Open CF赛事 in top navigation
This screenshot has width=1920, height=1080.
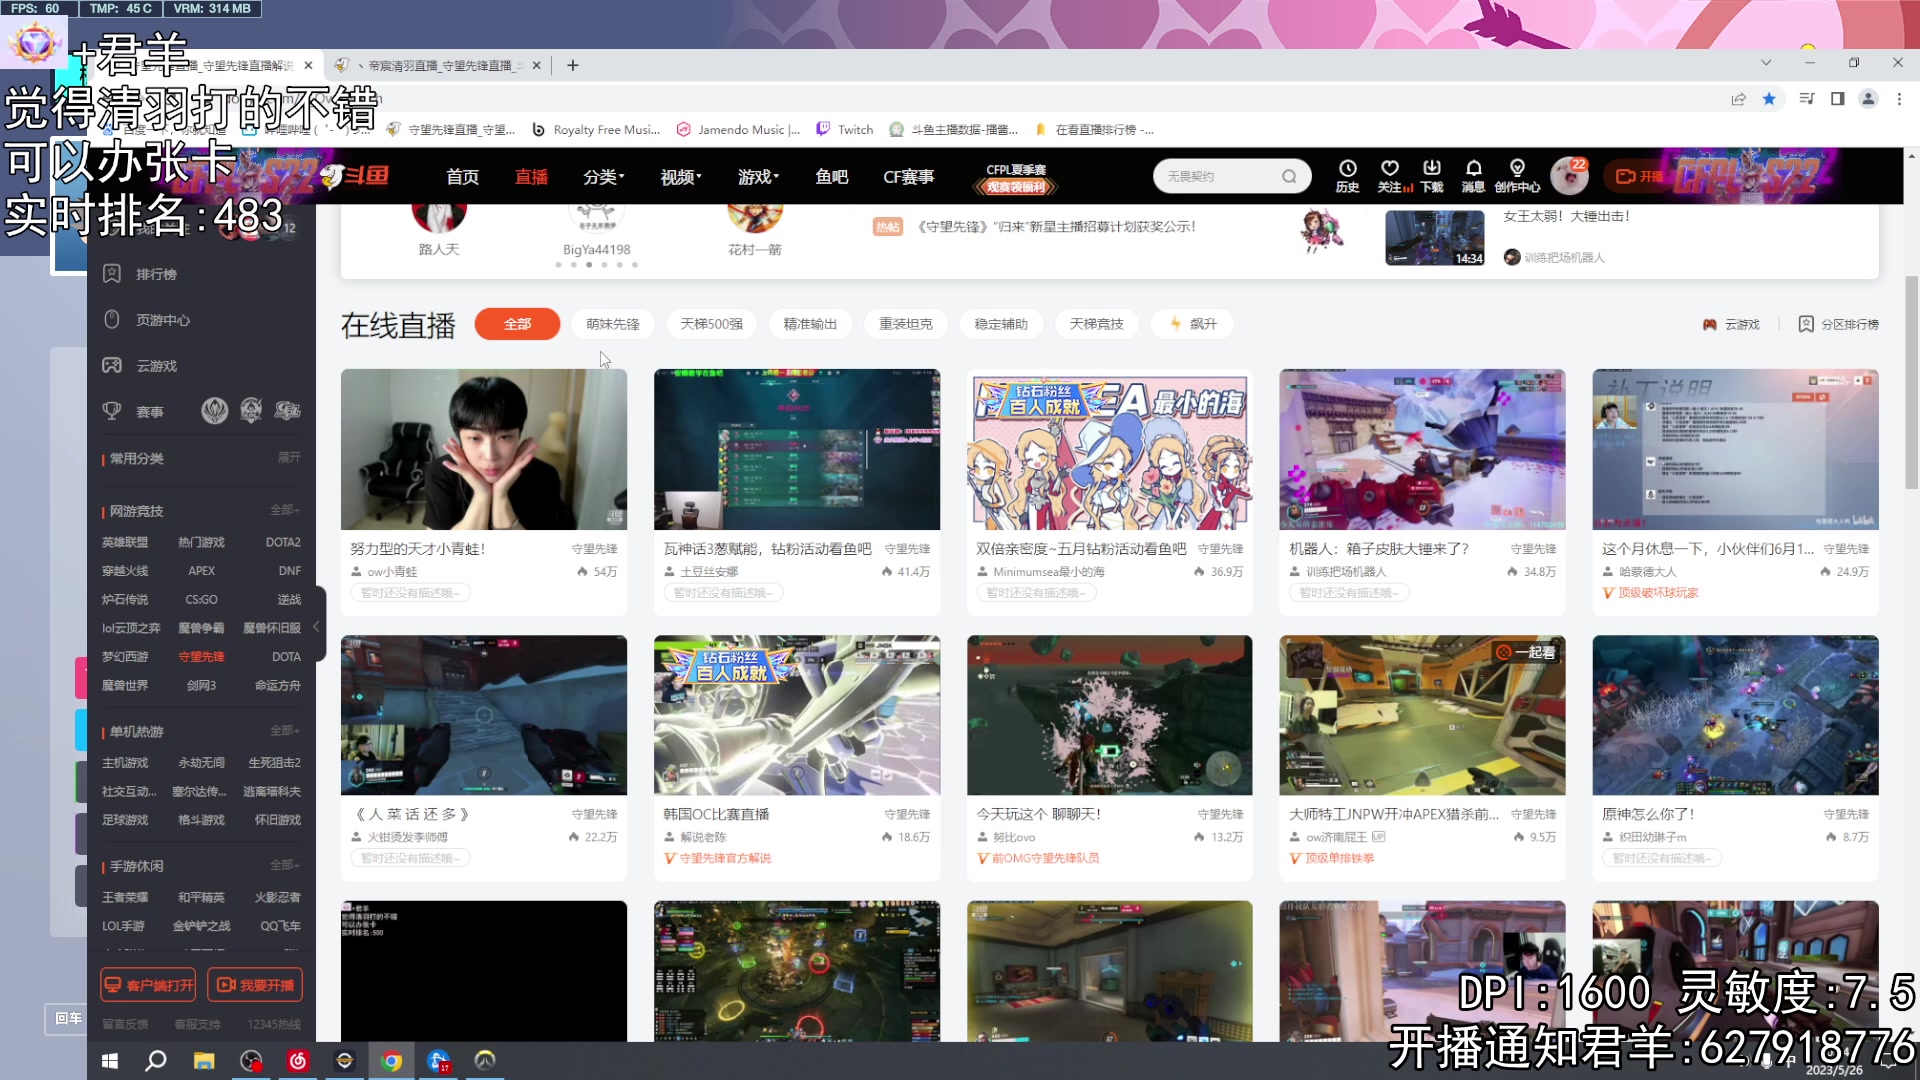908,176
